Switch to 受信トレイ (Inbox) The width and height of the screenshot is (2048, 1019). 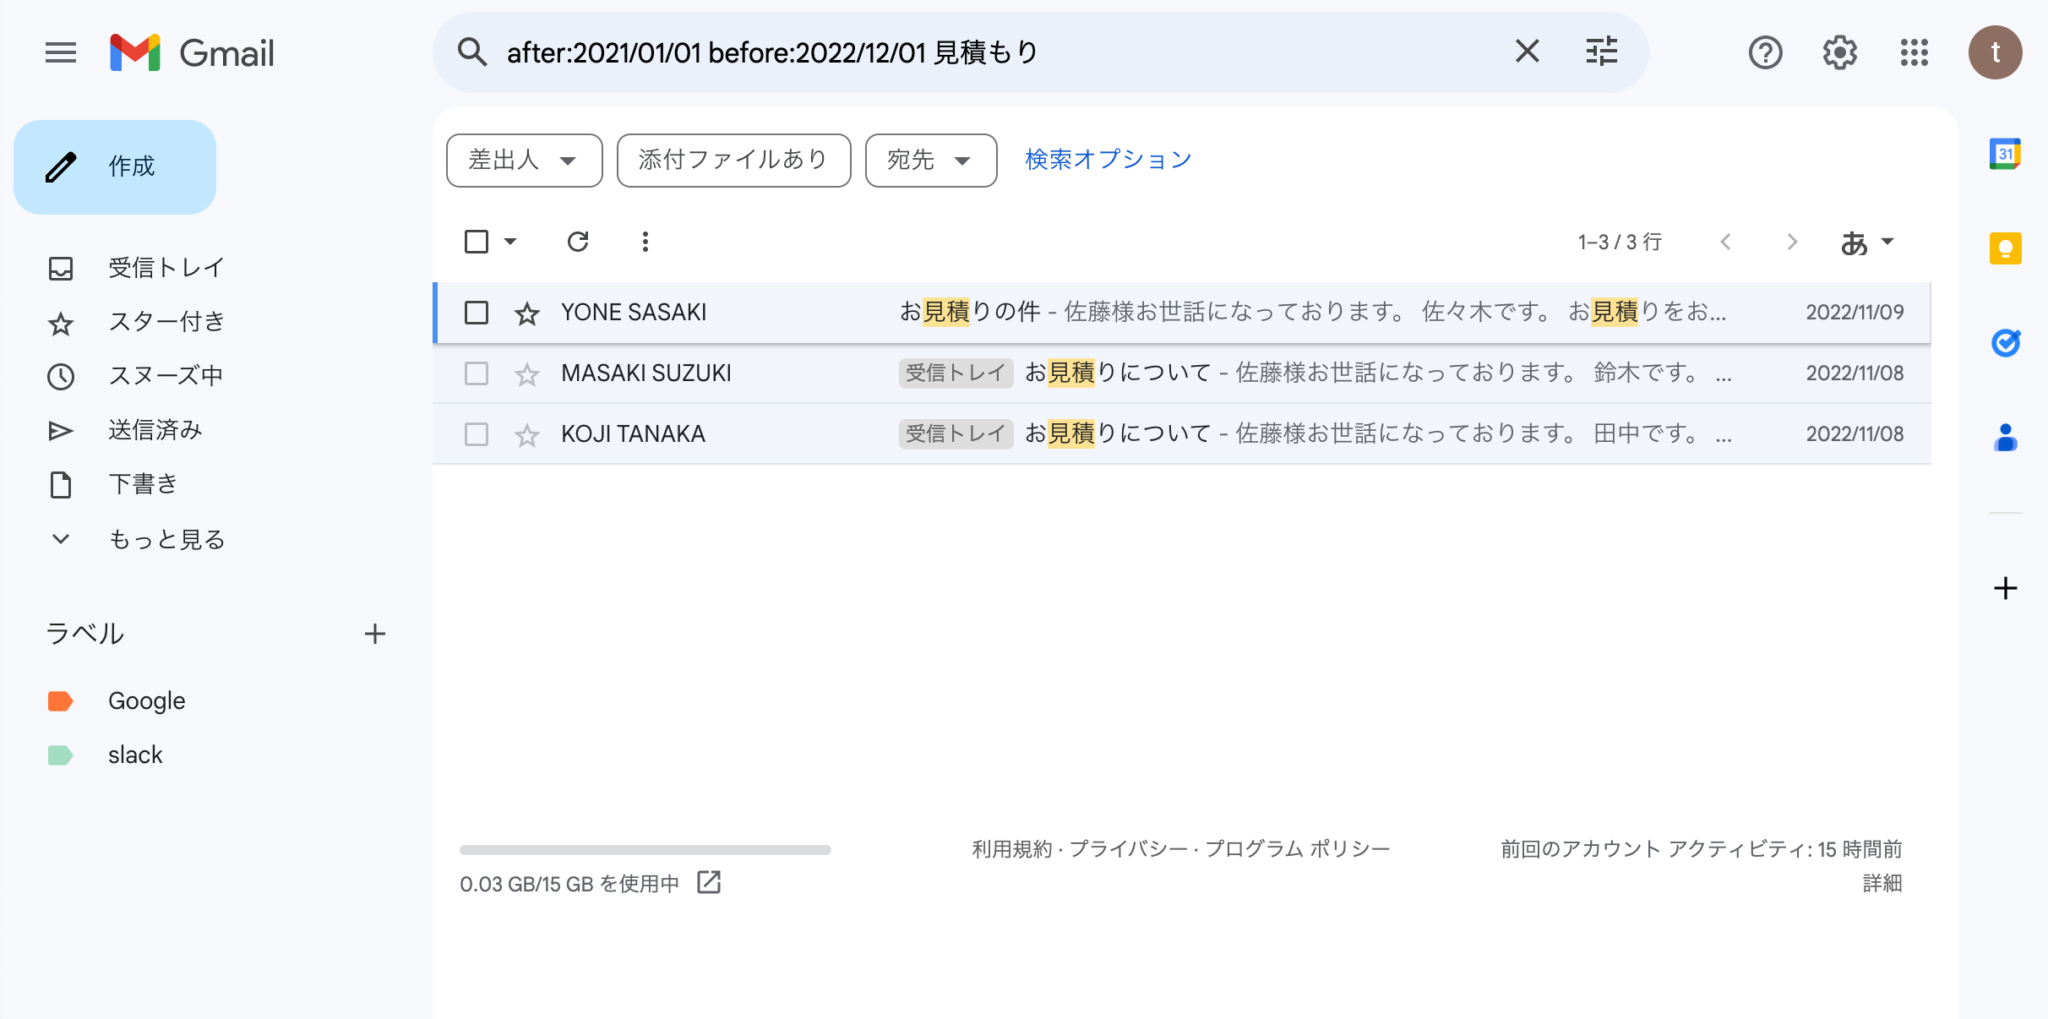[165, 267]
